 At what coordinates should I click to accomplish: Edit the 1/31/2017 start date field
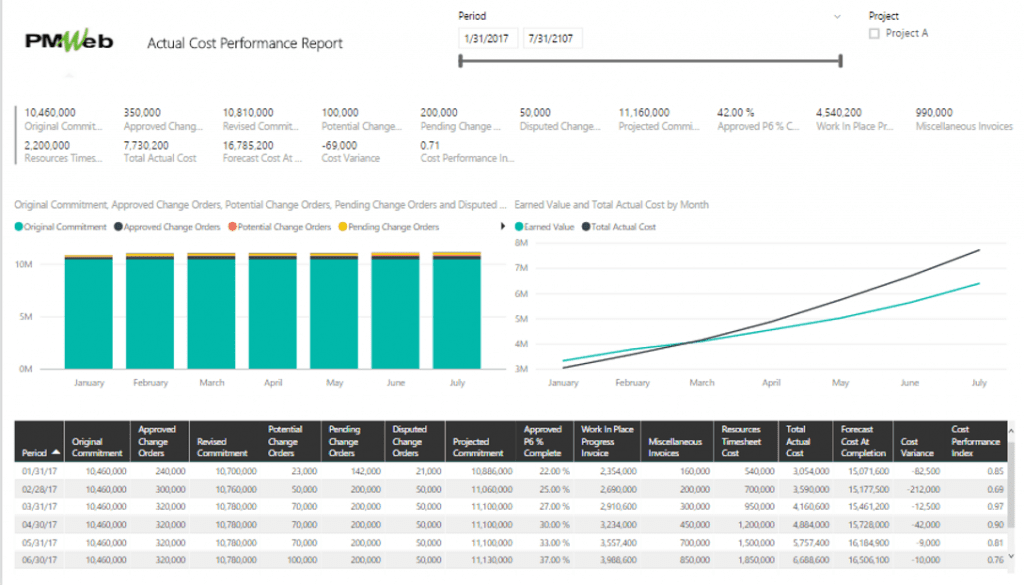pos(488,39)
